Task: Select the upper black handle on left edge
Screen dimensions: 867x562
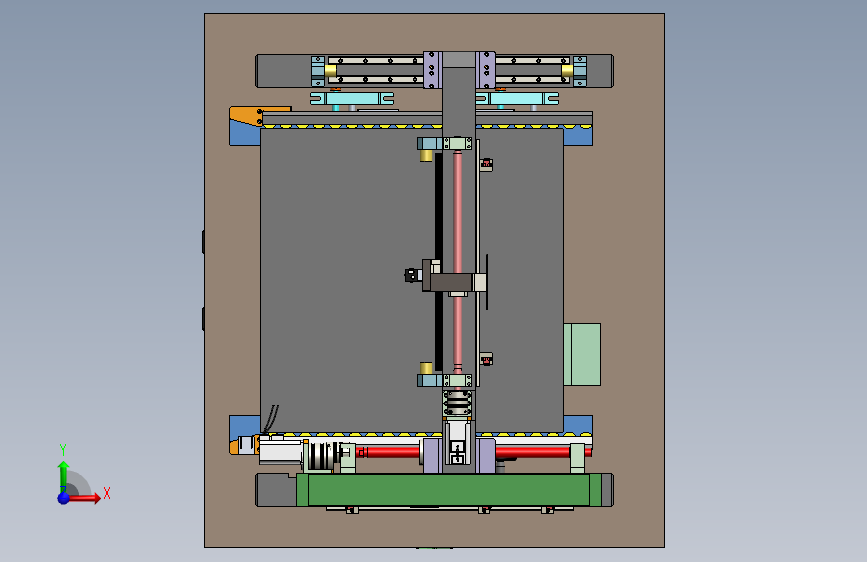Action: tap(203, 242)
